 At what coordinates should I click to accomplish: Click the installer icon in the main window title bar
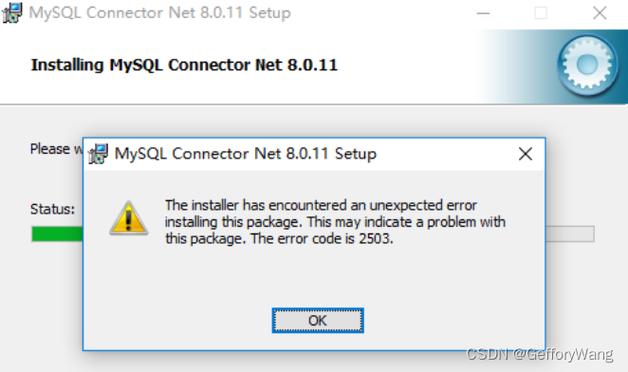[12, 13]
